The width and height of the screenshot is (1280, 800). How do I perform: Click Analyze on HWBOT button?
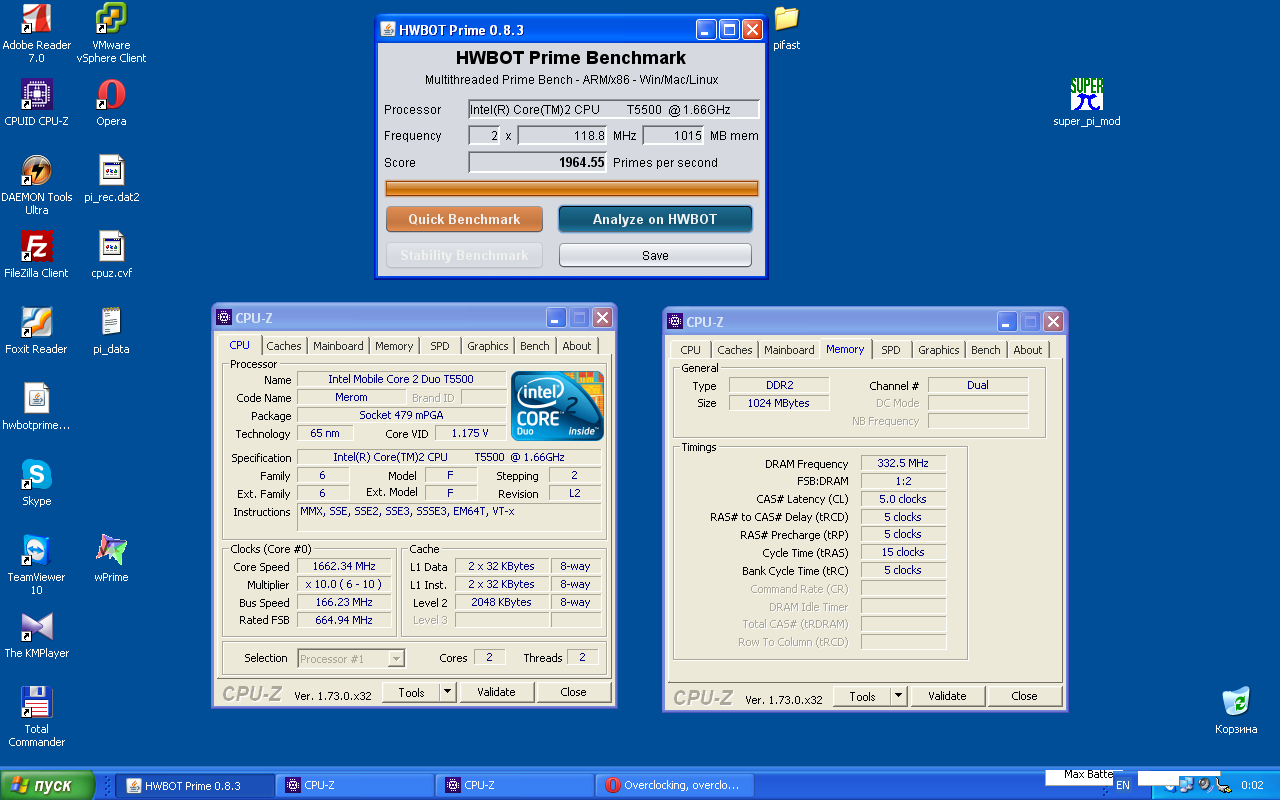click(655, 219)
